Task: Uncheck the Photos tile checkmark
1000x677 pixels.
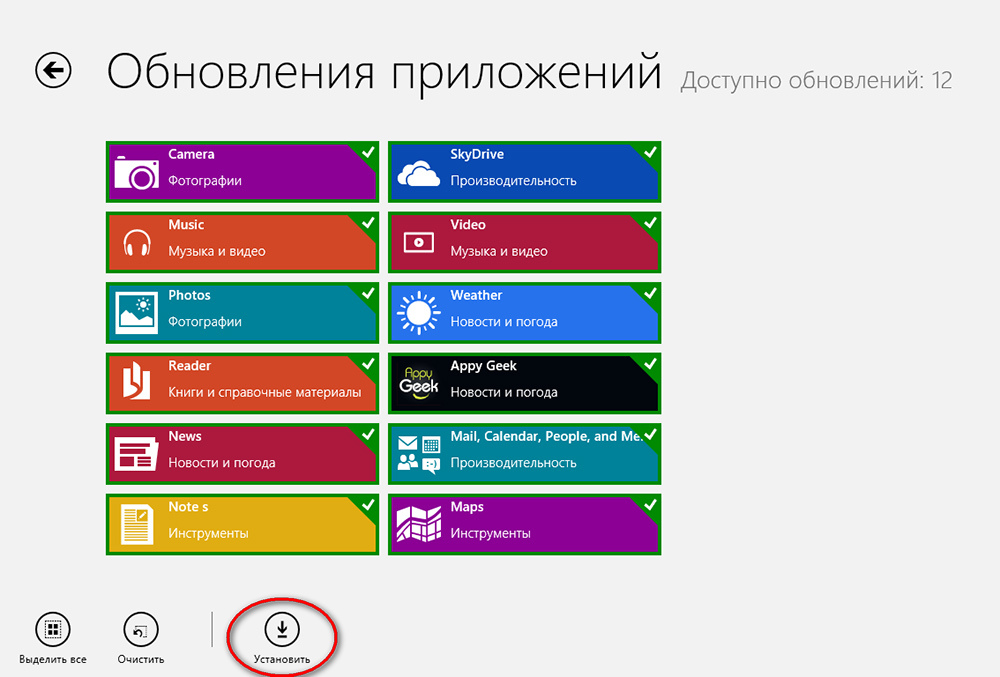Action: [x=368, y=293]
